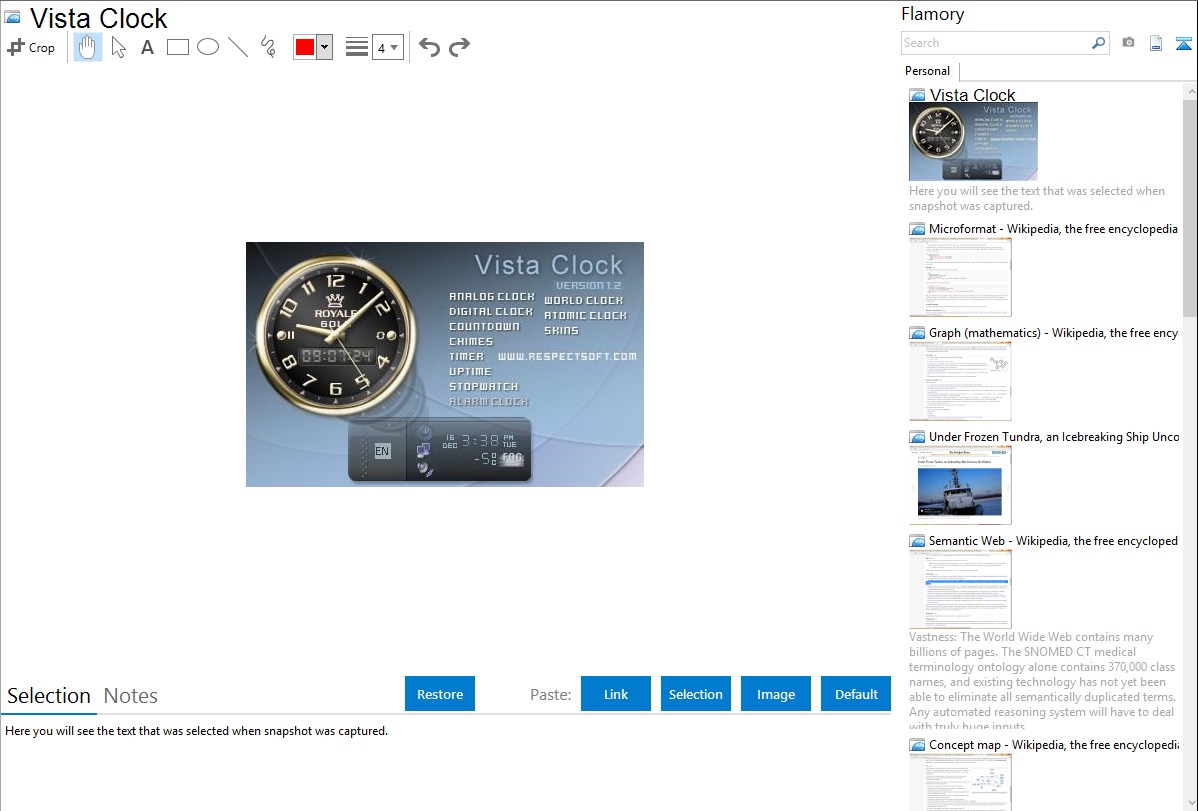Screen dimensions: 1198x811
Task: Click the Vista Clock image on canvas
Action: (x=445, y=365)
